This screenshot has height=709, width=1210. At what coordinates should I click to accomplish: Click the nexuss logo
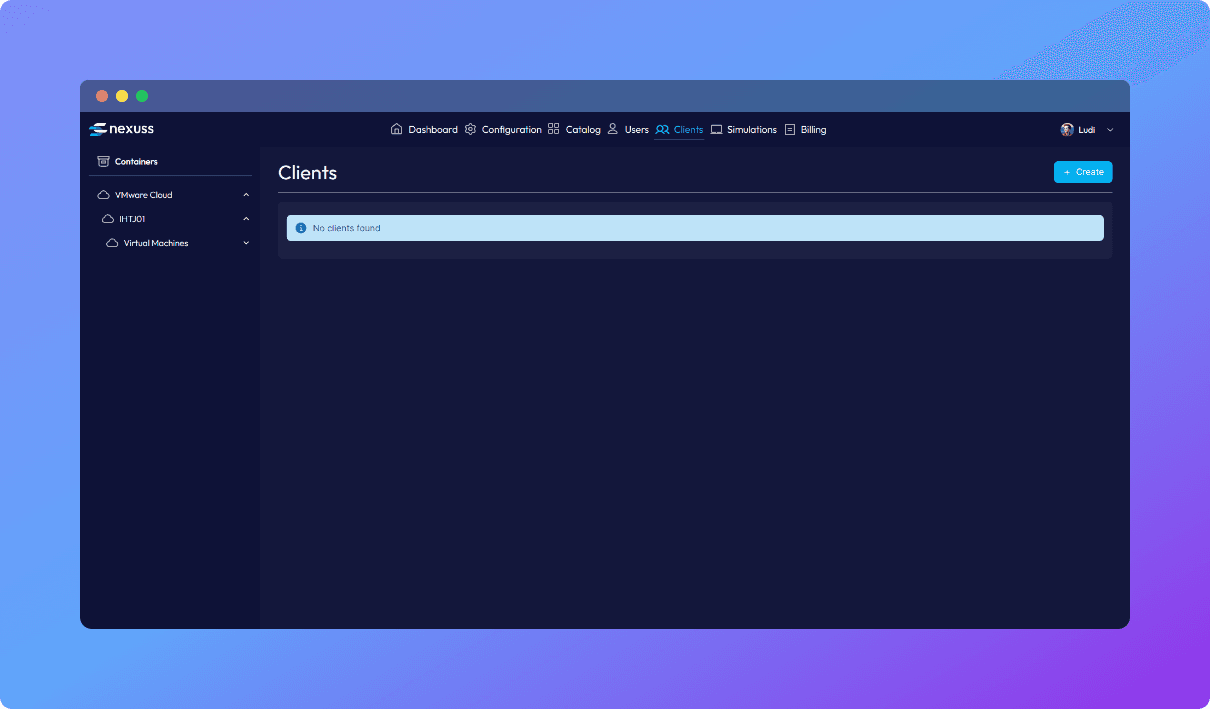pos(121,129)
